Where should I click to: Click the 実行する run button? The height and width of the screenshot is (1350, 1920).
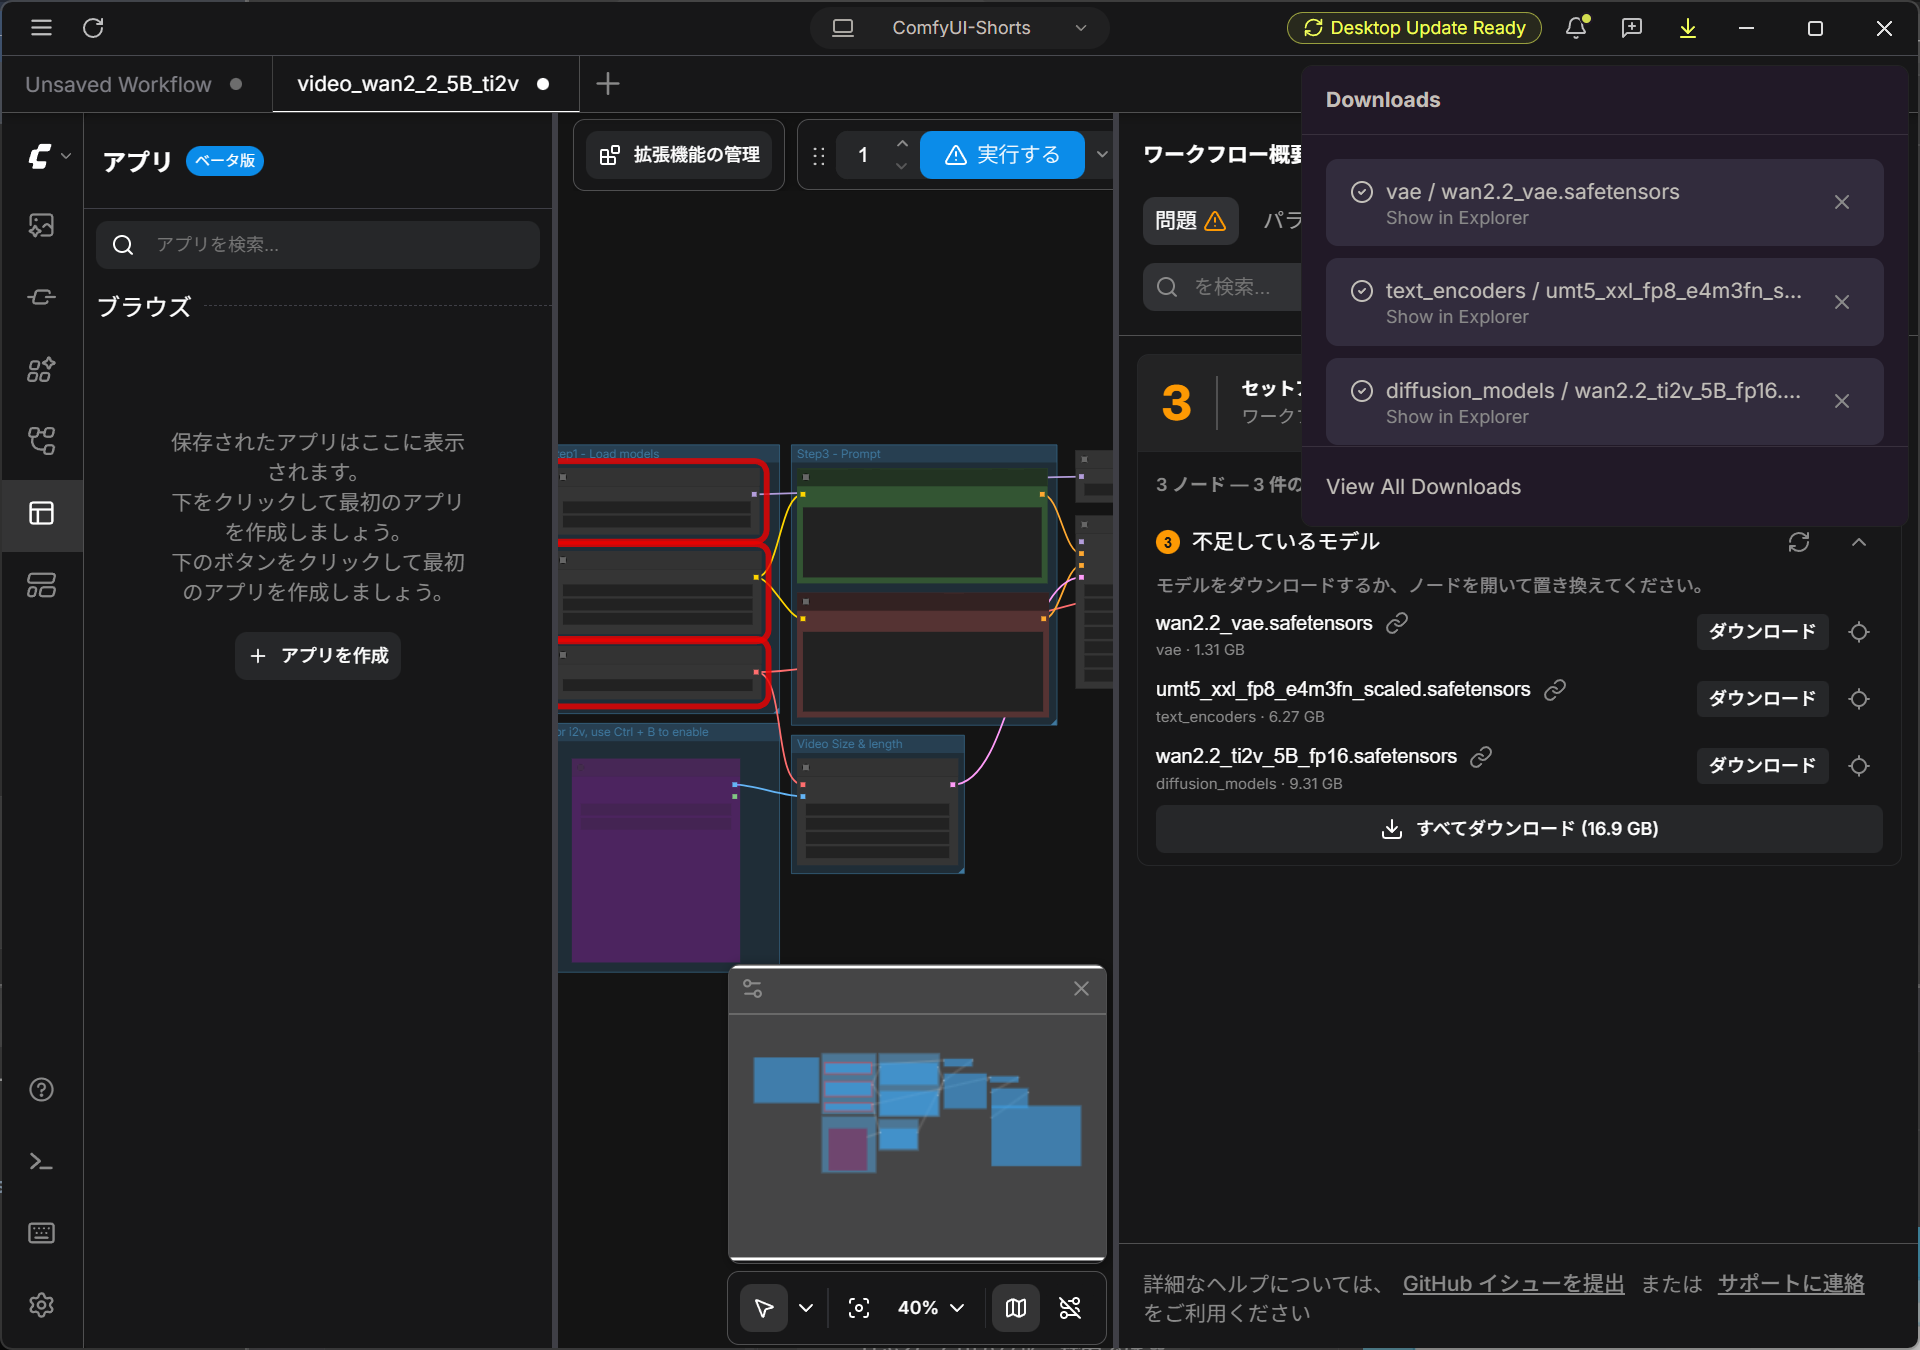tap(1002, 155)
